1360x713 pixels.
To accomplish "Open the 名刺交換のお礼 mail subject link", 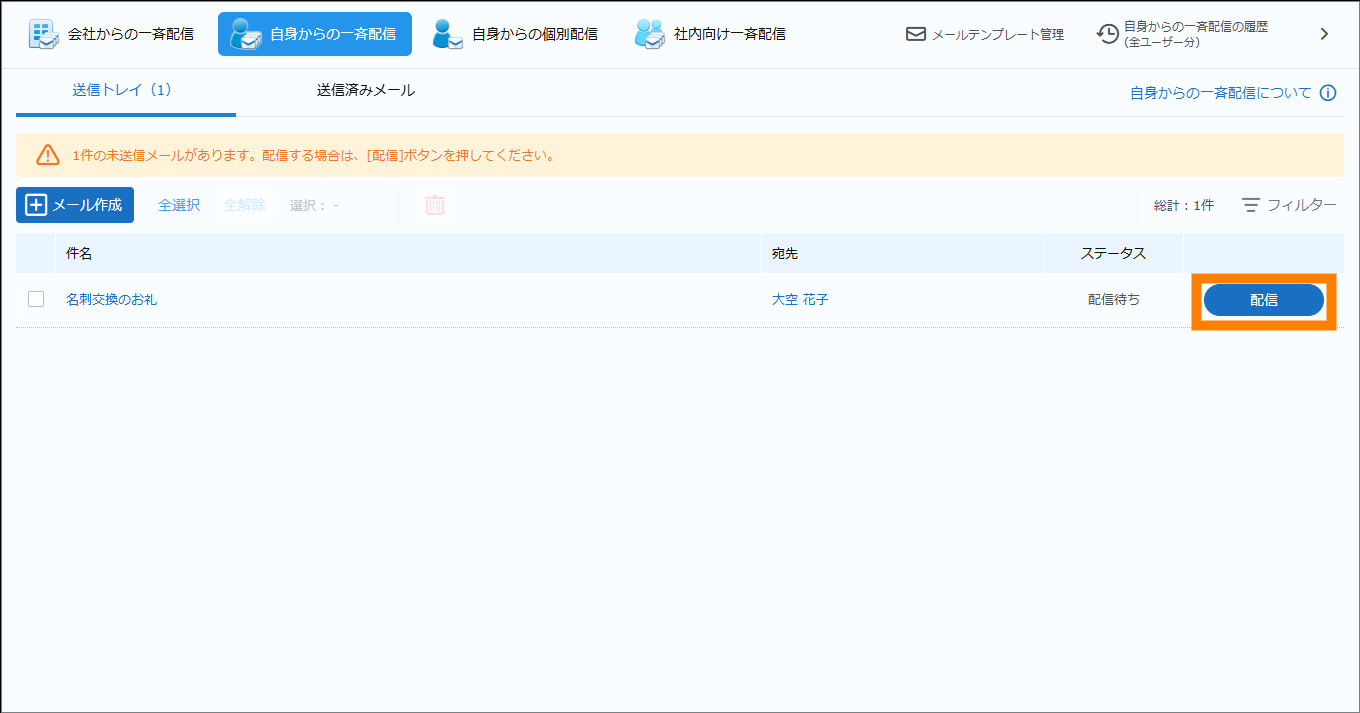I will point(112,299).
